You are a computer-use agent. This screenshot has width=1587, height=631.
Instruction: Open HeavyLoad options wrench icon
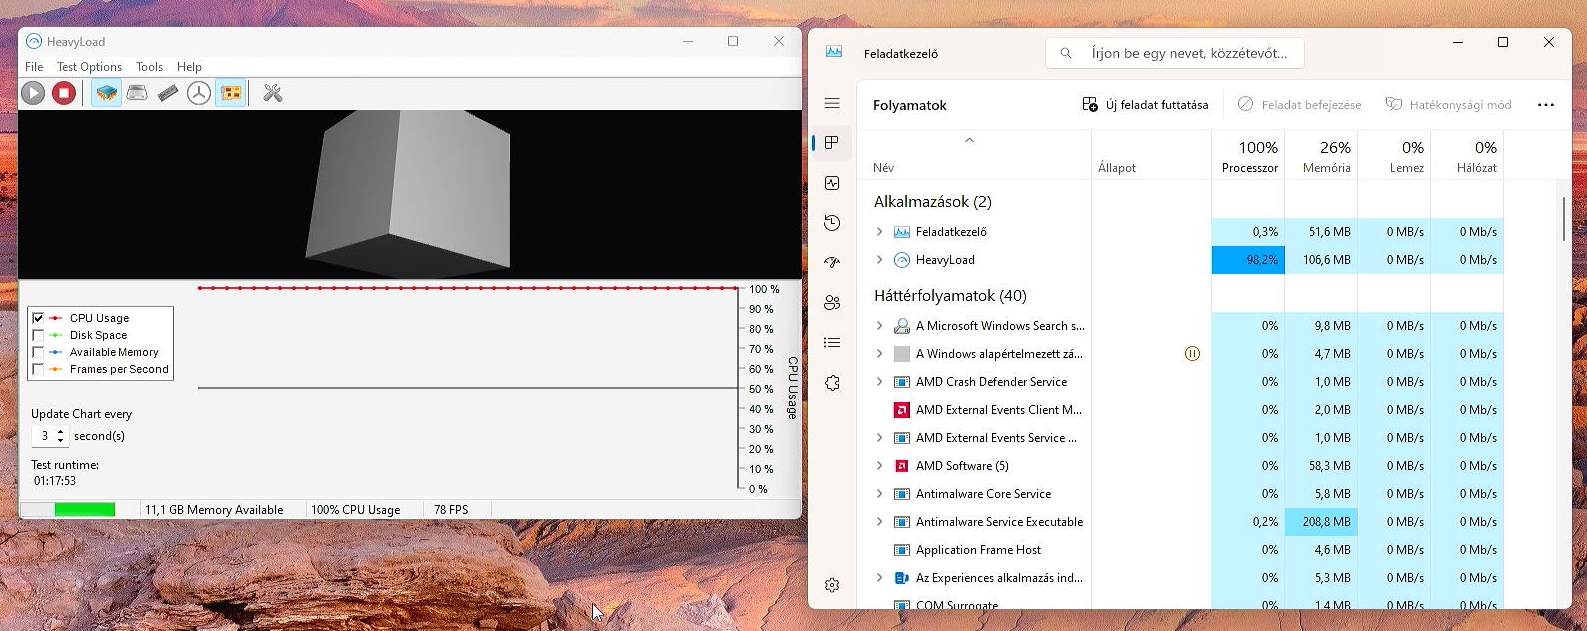[x=272, y=93]
